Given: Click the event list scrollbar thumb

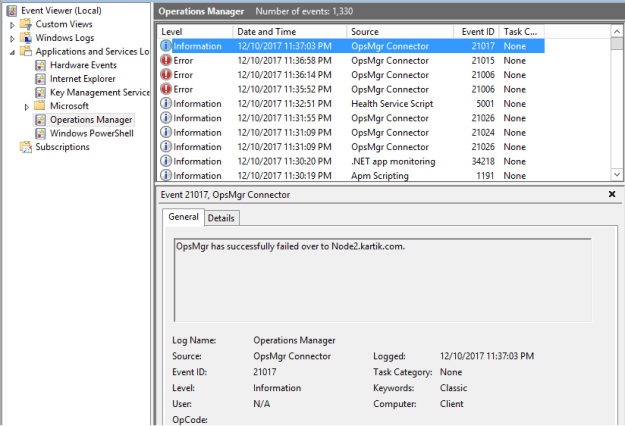Looking at the screenshot, I should tap(617, 44).
